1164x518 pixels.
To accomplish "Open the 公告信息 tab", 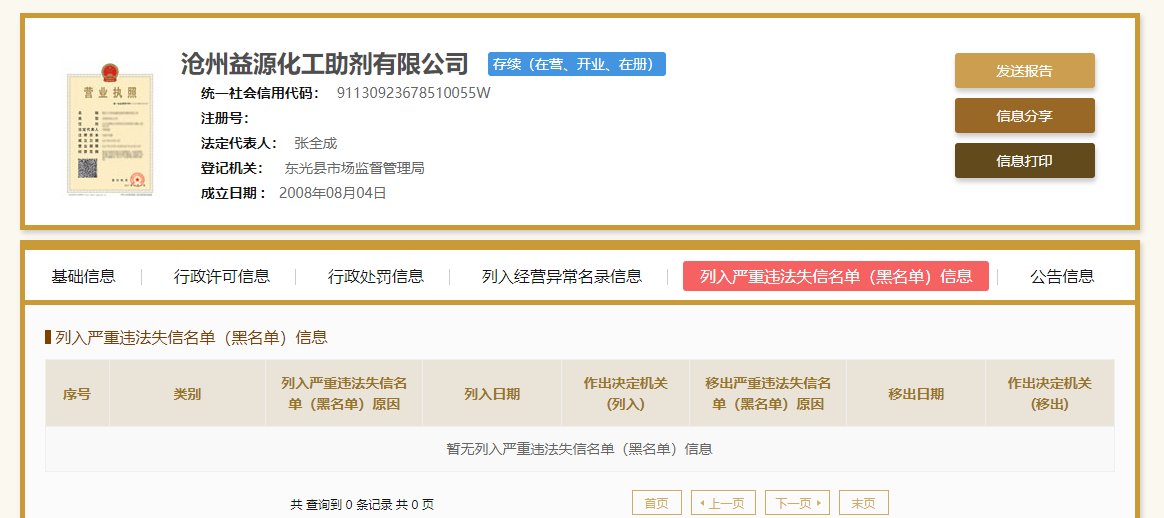I will point(1062,277).
